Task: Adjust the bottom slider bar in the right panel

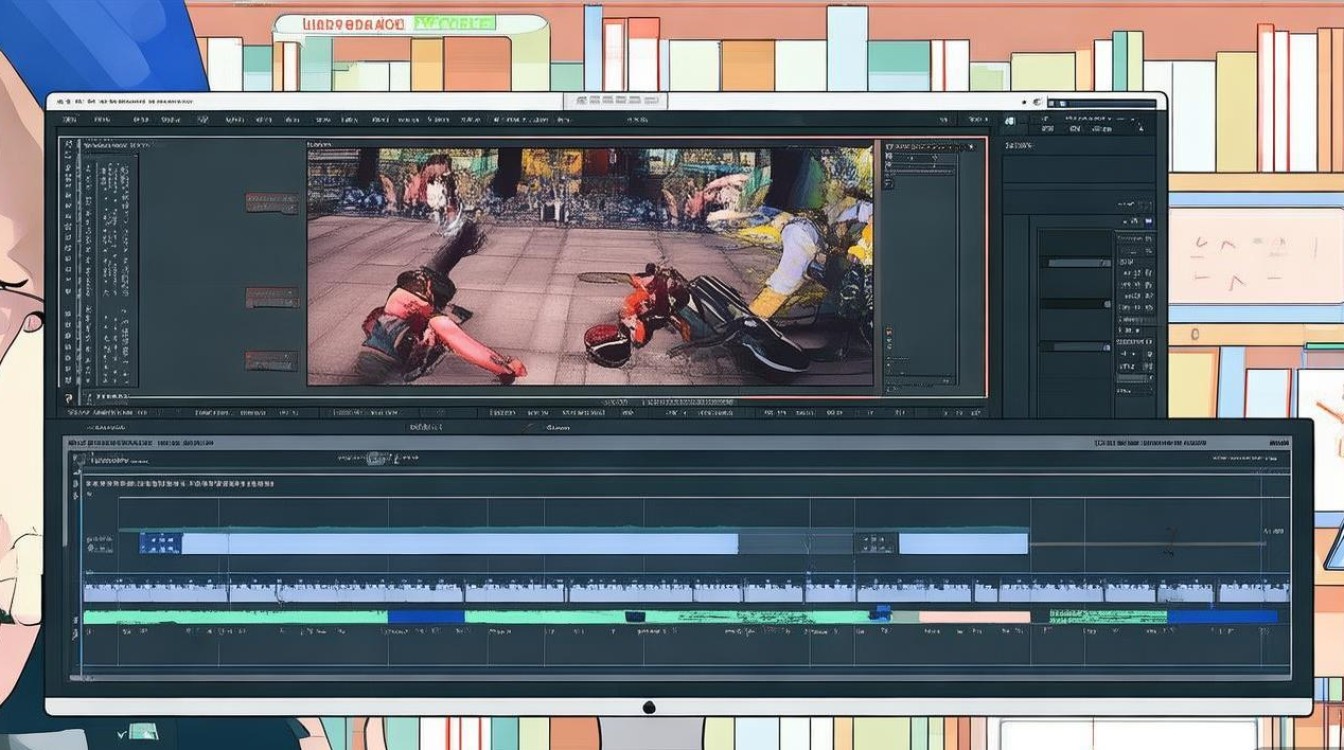Action: [1076, 346]
